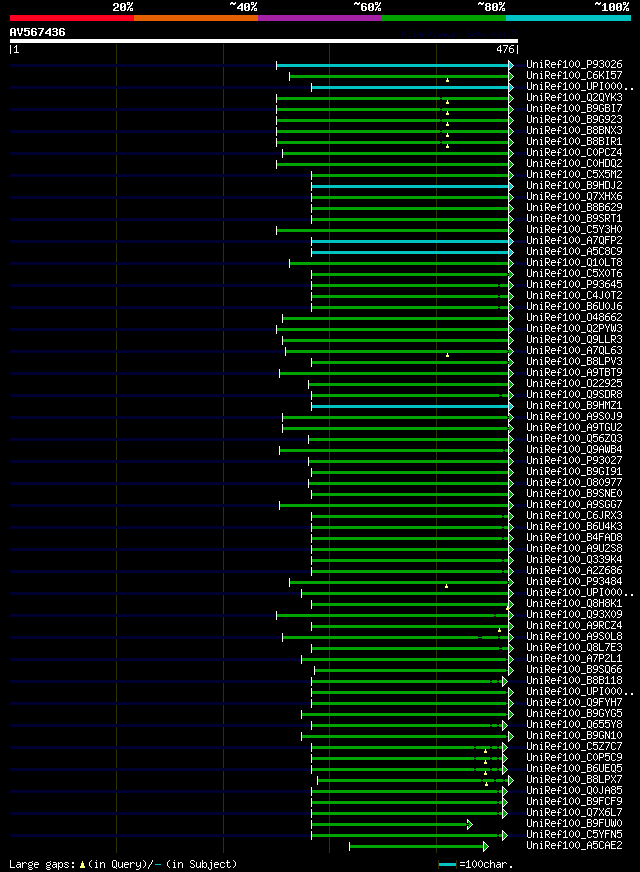Select the UniRef100_A7QFP2 label
Screen dimensions: 640x872
click(574, 240)
